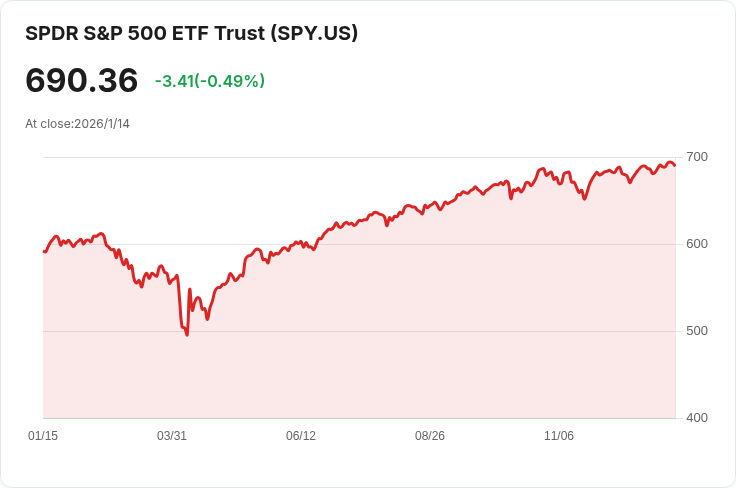The width and height of the screenshot is (736, 488).
Task: Click the SPDR S&P 500 ETF Trust title
Action: click(x=146, y=33)
